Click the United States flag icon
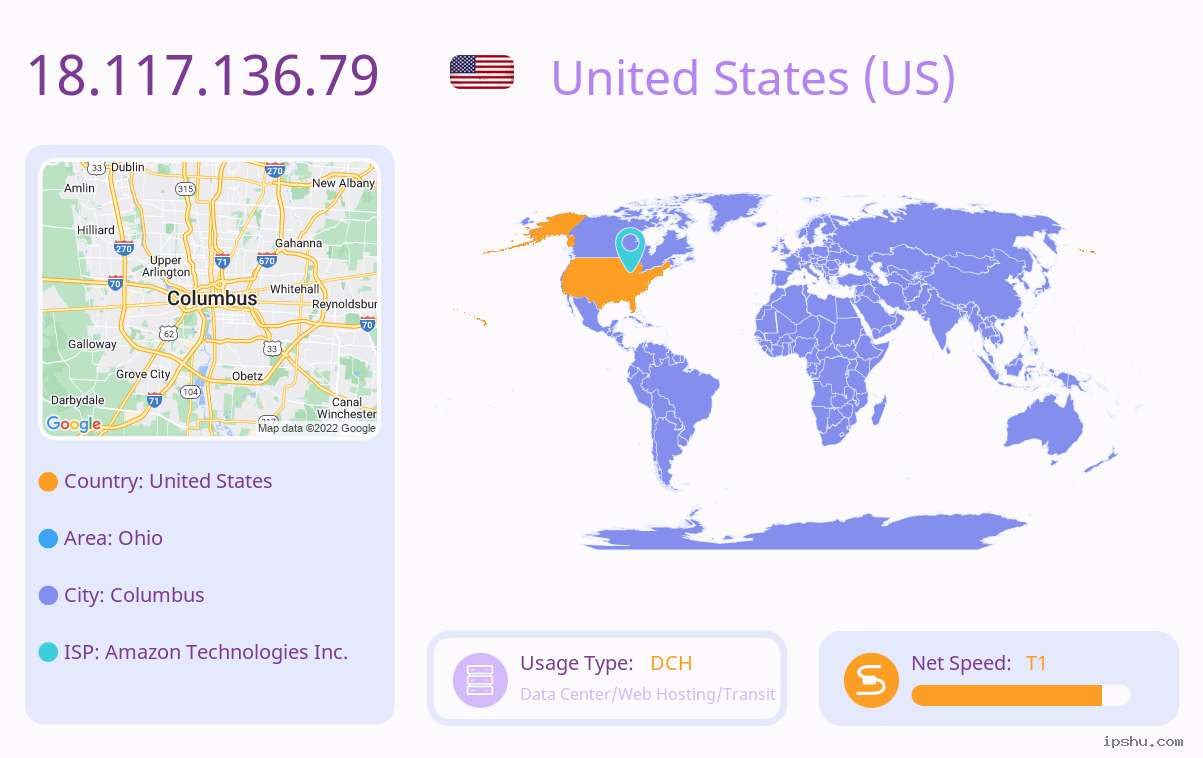 tap(482, 73)
